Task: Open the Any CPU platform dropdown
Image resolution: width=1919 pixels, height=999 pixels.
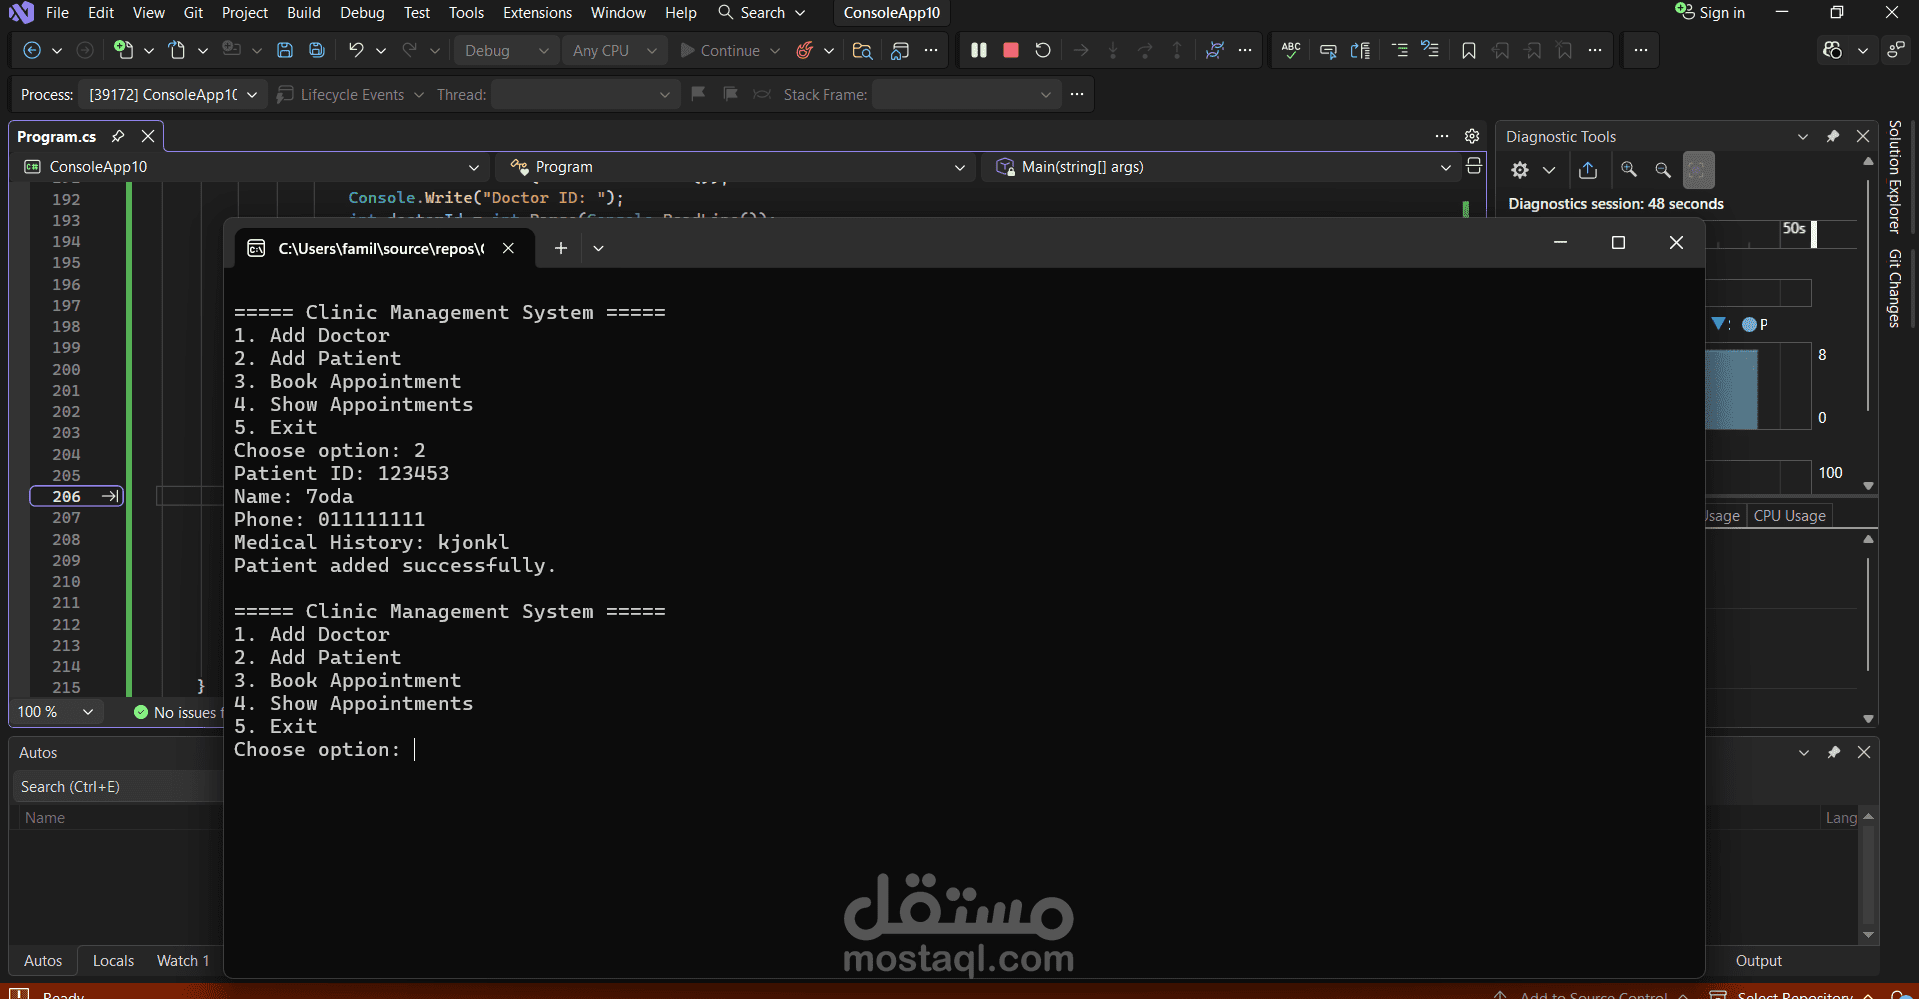Action: pos(614,50)
